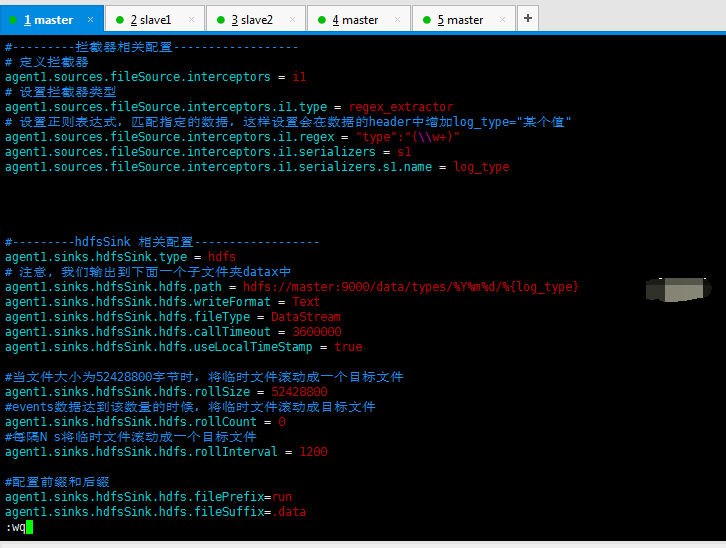Click the 'regex_extractor' value
This screenshot has height=548, width=726.
pos(401,107)
